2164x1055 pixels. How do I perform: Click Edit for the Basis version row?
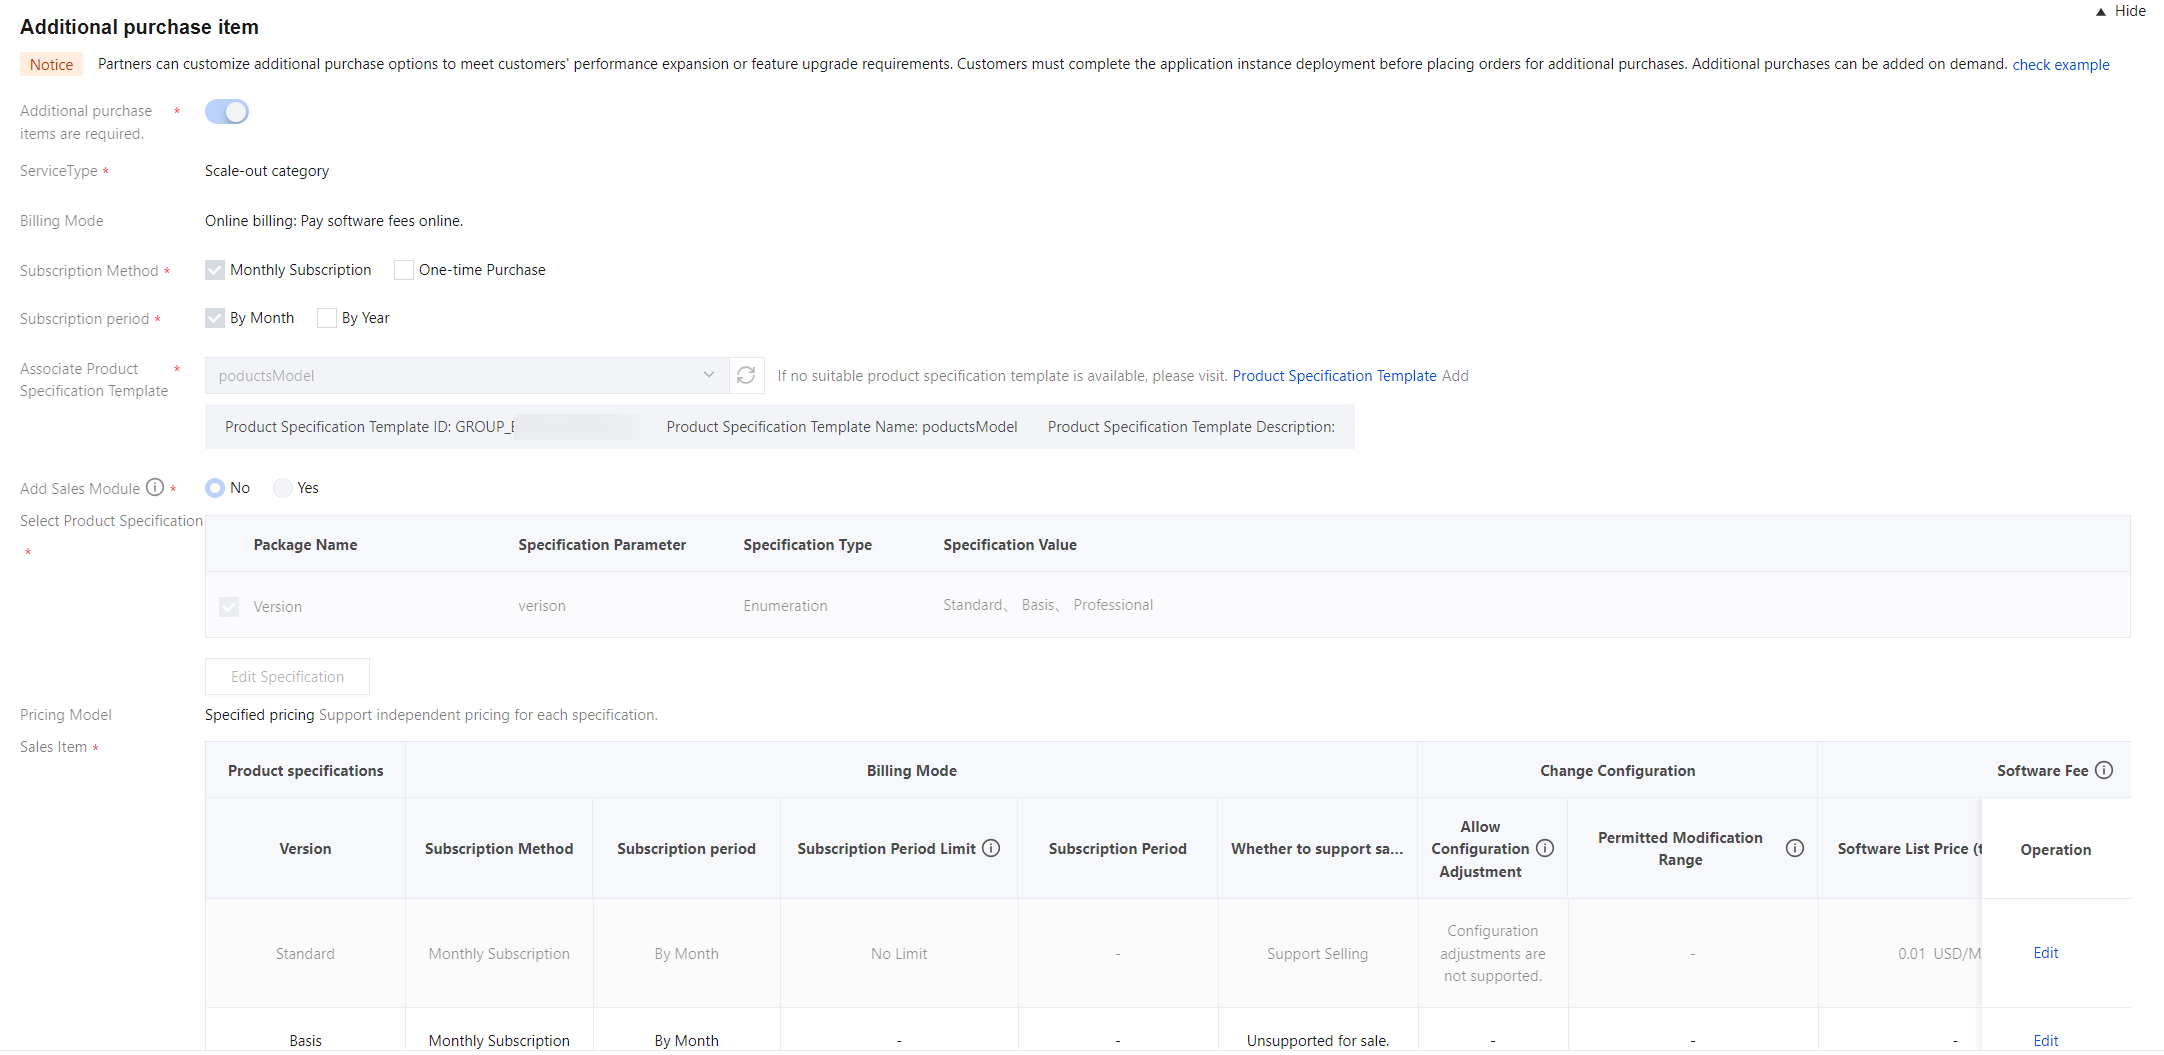(x=2045, y=1041)
